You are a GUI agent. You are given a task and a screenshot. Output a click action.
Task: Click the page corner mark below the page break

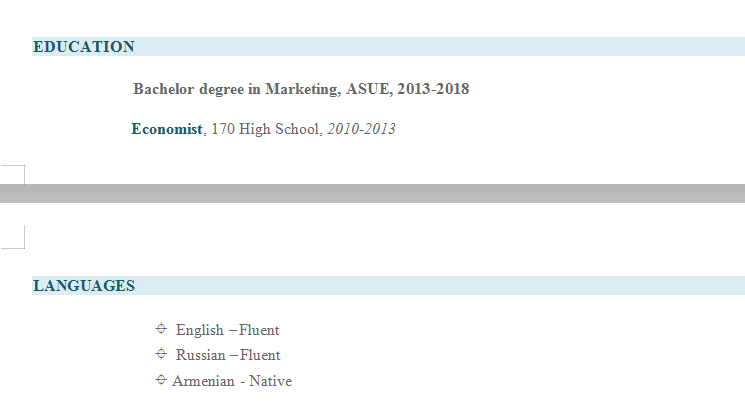click(x=14, y=236)
